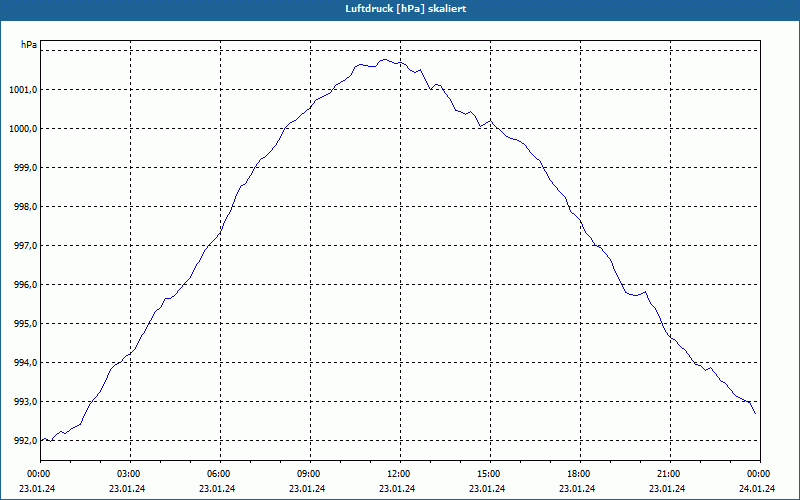This screenshot has height=500, width=800.
Task: Click the '23.01.24' date under the first 00:00
Action: pyautogui.click(x=37, y=488)
